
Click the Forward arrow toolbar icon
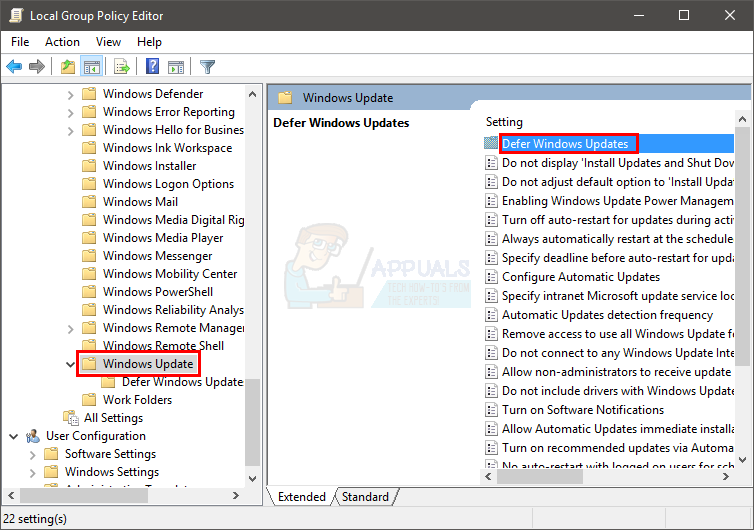tap(37, 66)
